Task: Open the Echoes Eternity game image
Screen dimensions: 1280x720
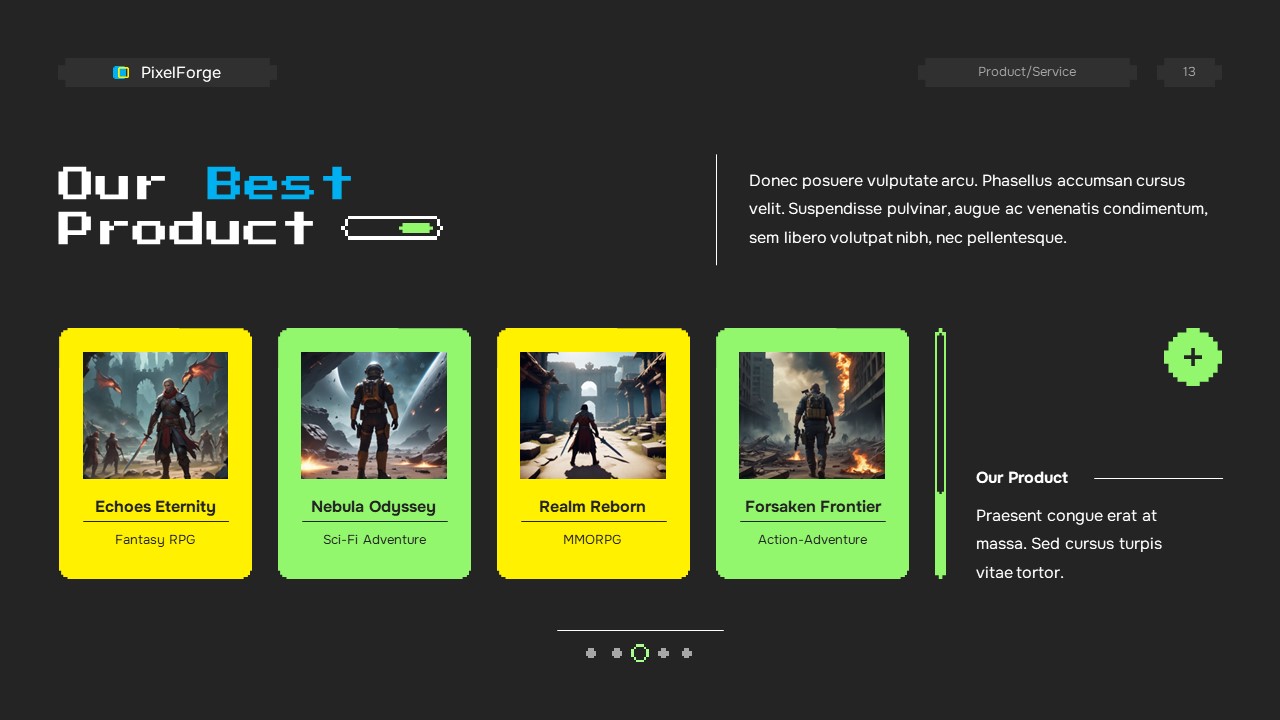Action: (x=155, y=415)
